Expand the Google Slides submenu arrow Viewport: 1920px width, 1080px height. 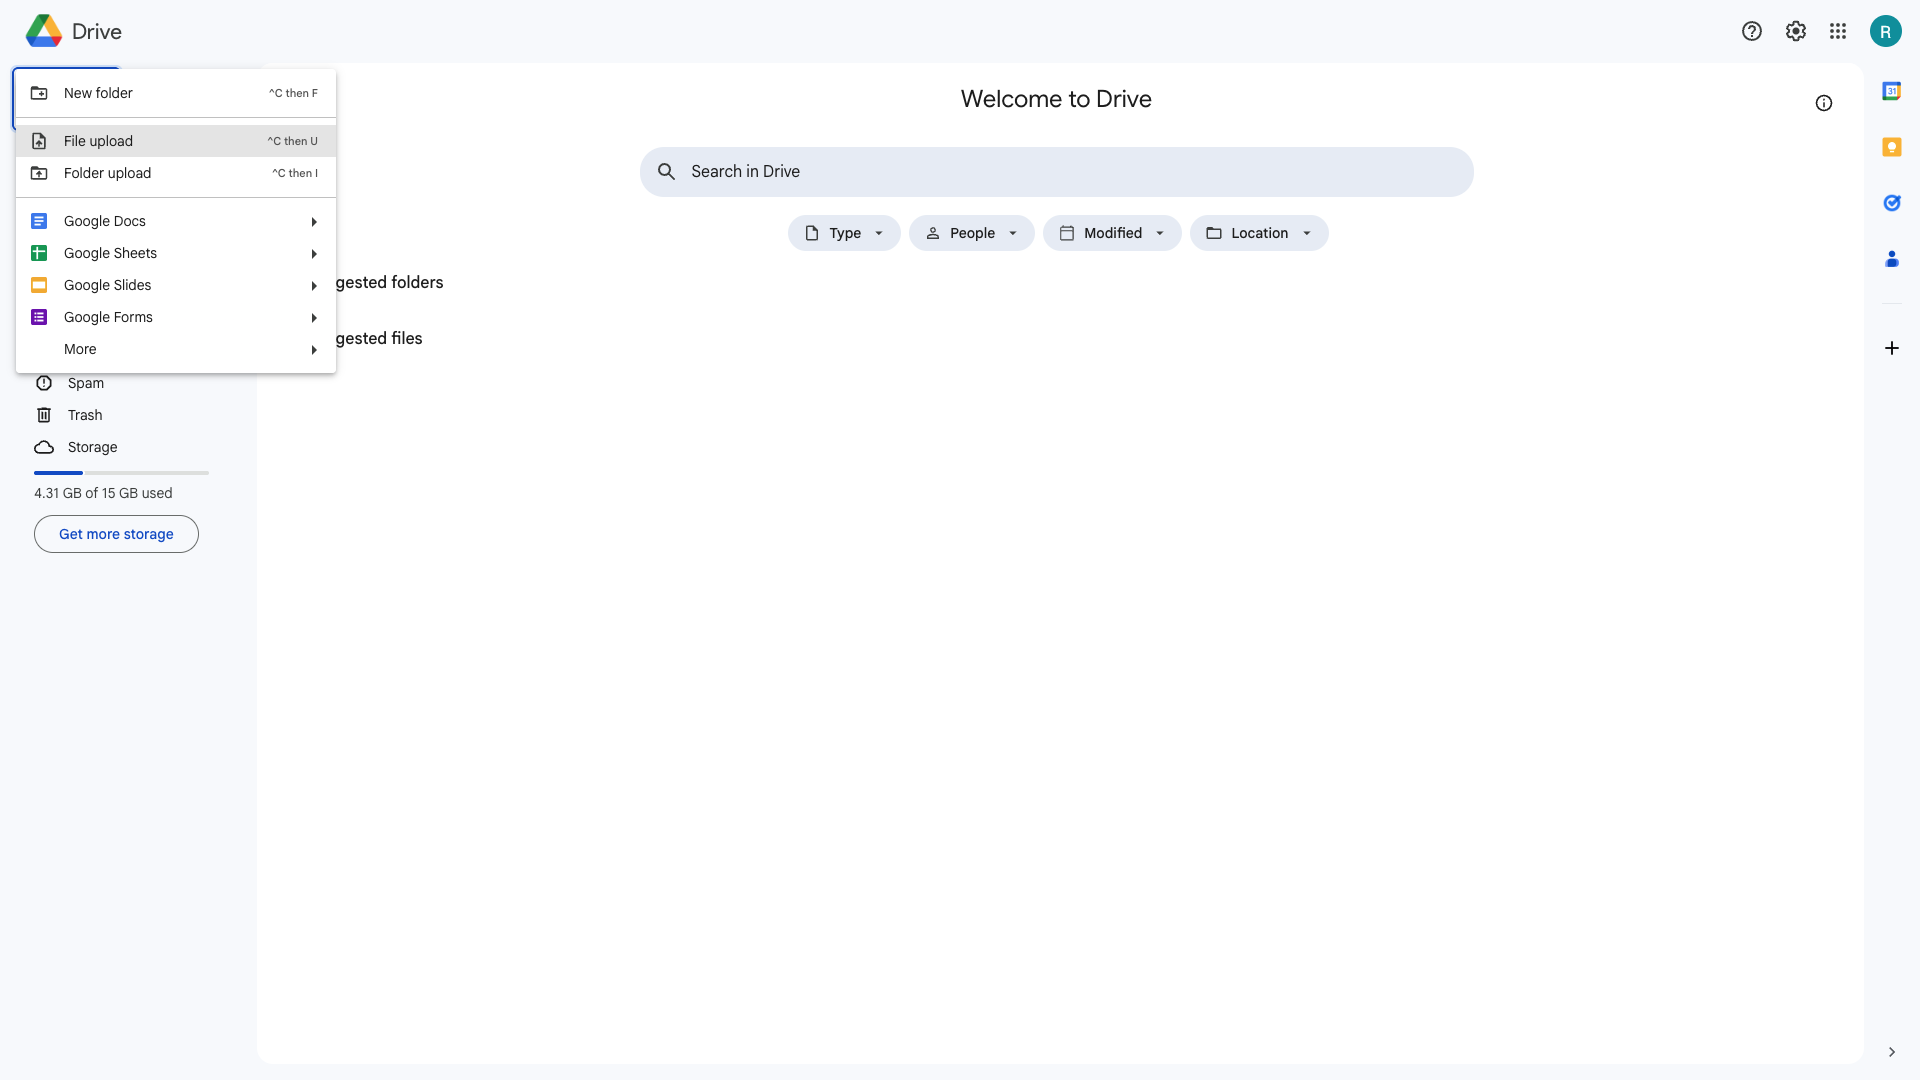pos(314,286)
